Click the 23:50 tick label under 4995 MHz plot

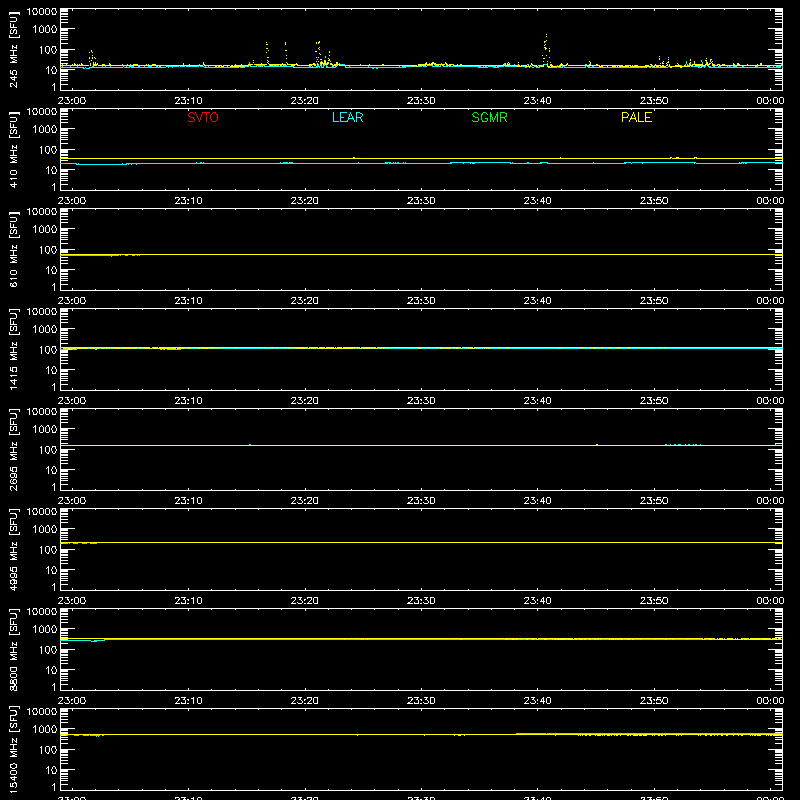654,601
